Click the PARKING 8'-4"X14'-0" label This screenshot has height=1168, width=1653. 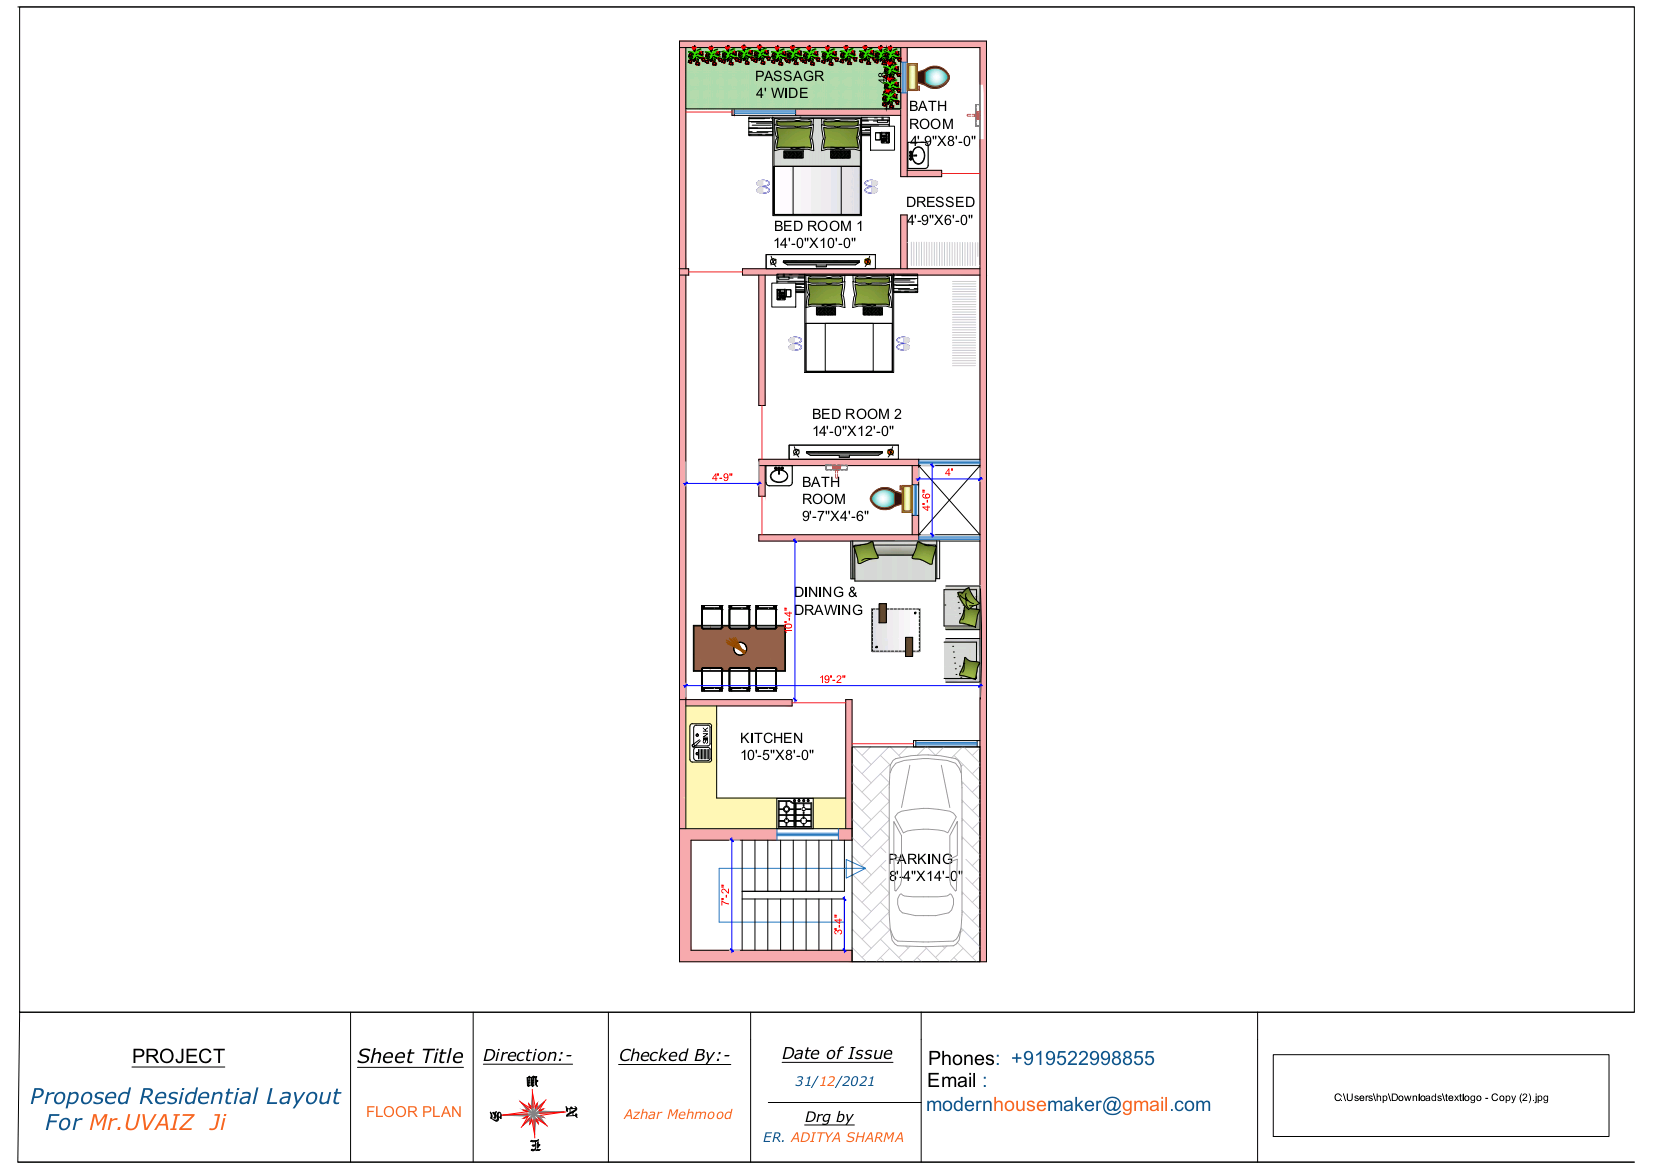pyautogui.click(x=925, y=867)
